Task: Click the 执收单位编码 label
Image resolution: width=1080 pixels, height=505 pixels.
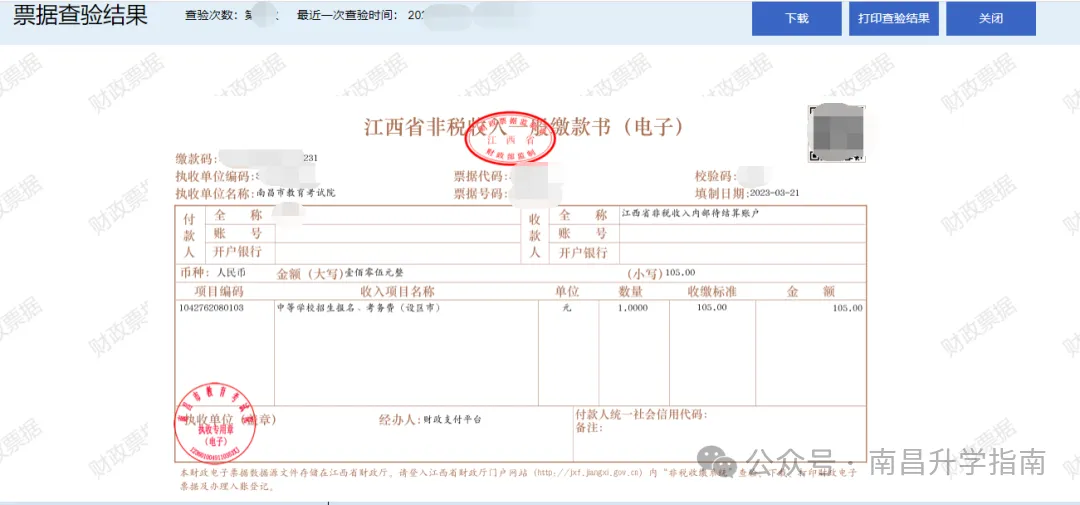Action: pos(214,176)
